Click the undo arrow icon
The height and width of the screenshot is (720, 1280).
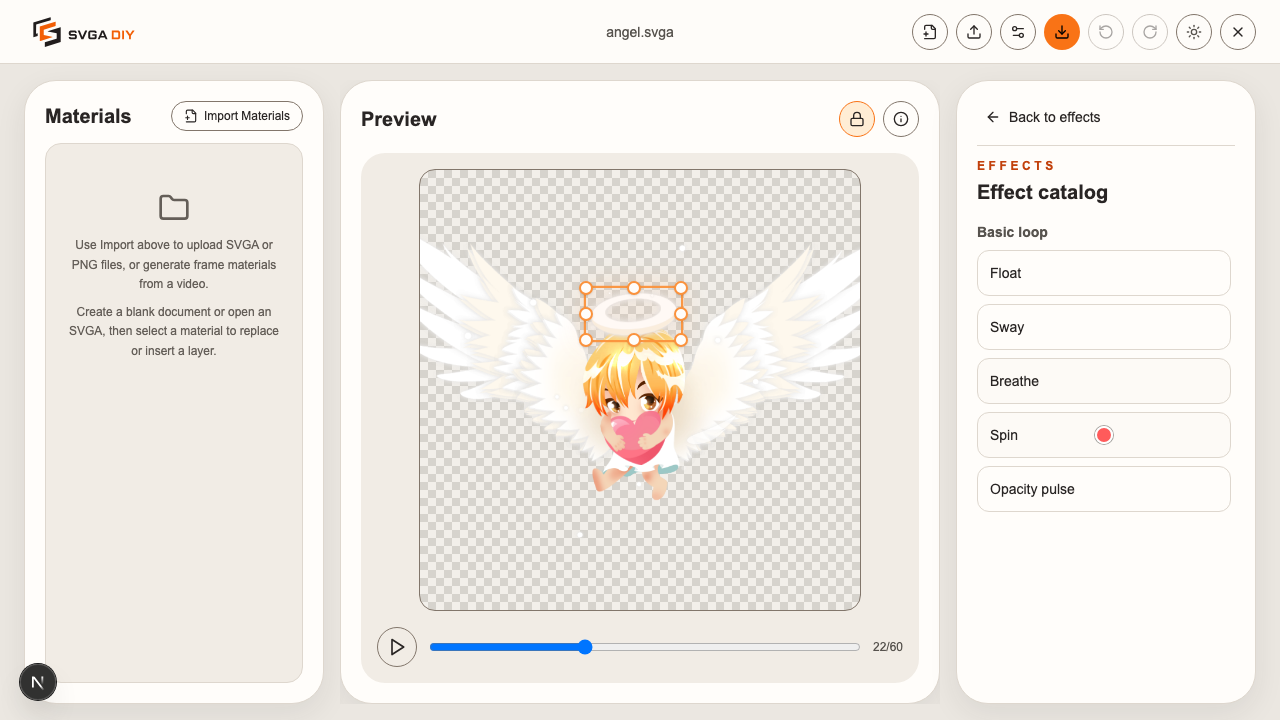click(1106, 32)
